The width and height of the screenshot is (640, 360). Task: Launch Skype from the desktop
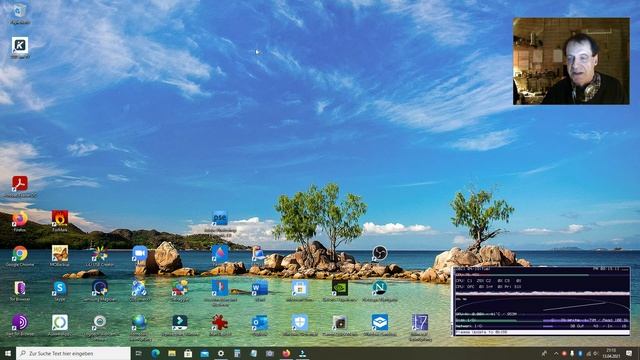(x=60, y=288)
